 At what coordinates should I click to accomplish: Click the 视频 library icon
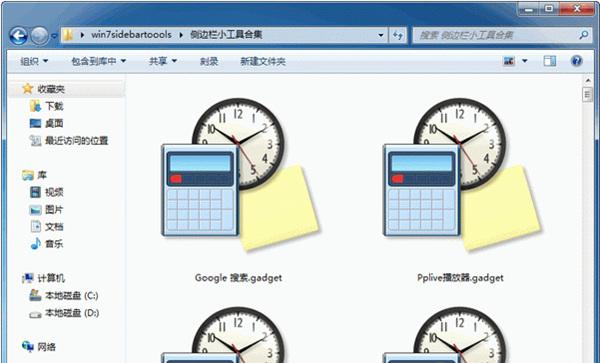pyautogui.click(x=35, y=192)
